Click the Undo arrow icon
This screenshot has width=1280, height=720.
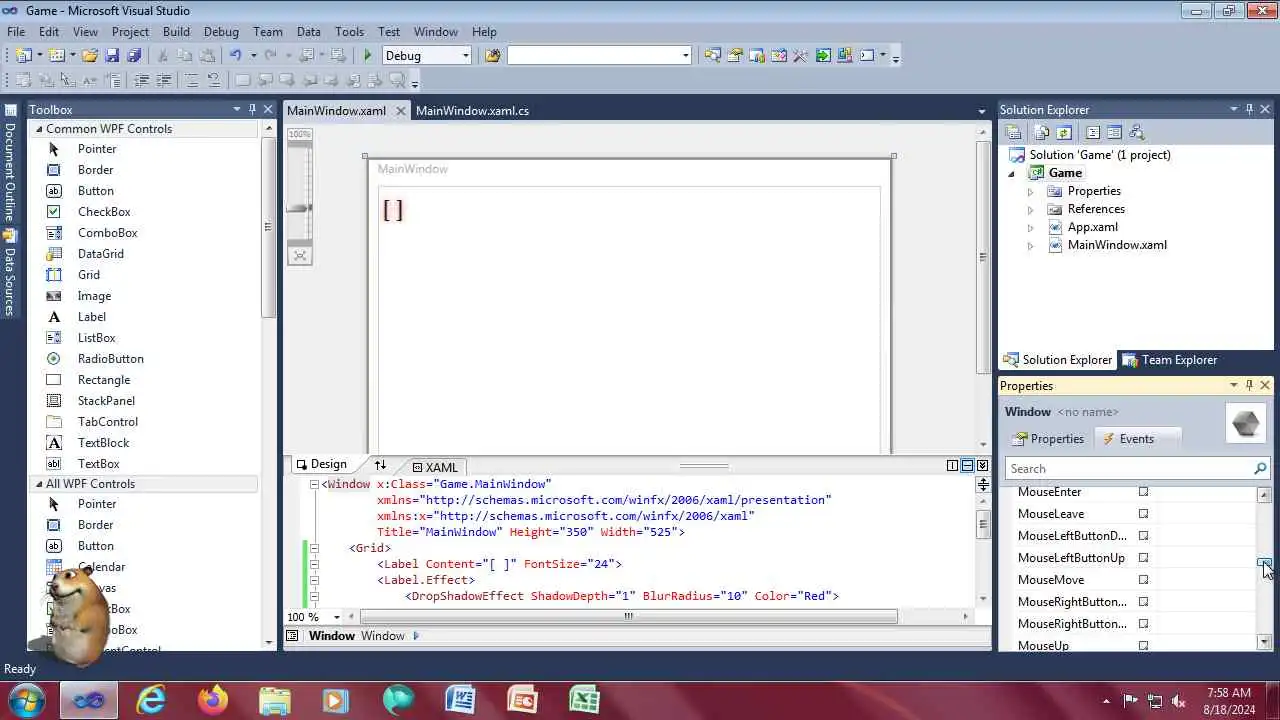[235, 56]
